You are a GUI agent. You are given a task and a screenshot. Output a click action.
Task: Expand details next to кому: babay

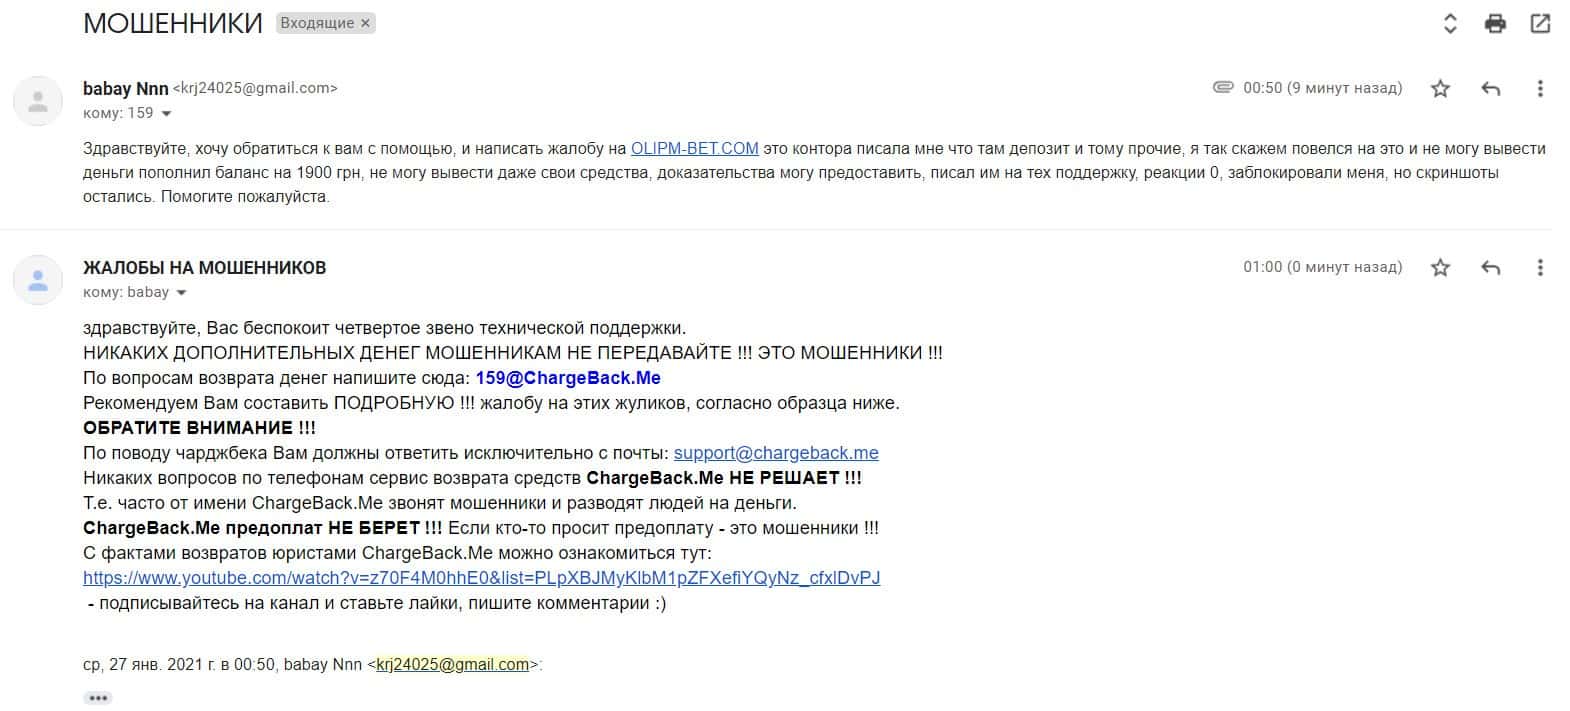click(181, 293)
